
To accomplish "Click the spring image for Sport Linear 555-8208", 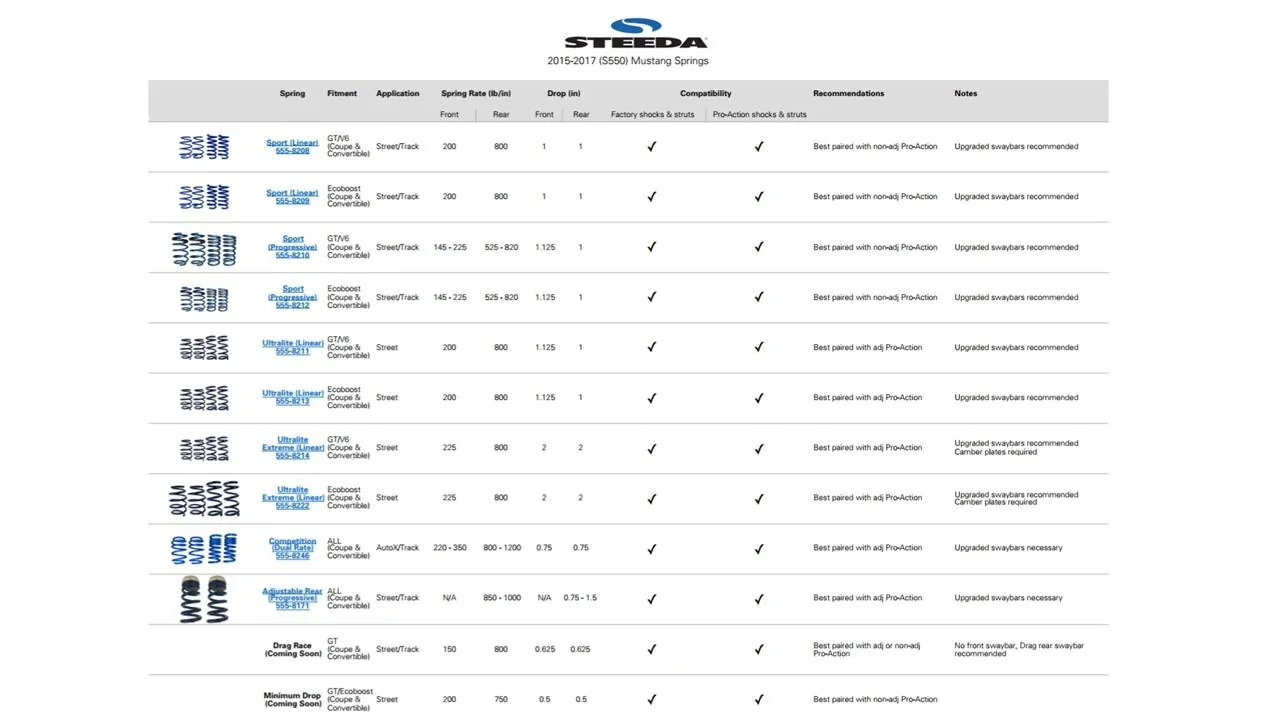I will (204, 146).
